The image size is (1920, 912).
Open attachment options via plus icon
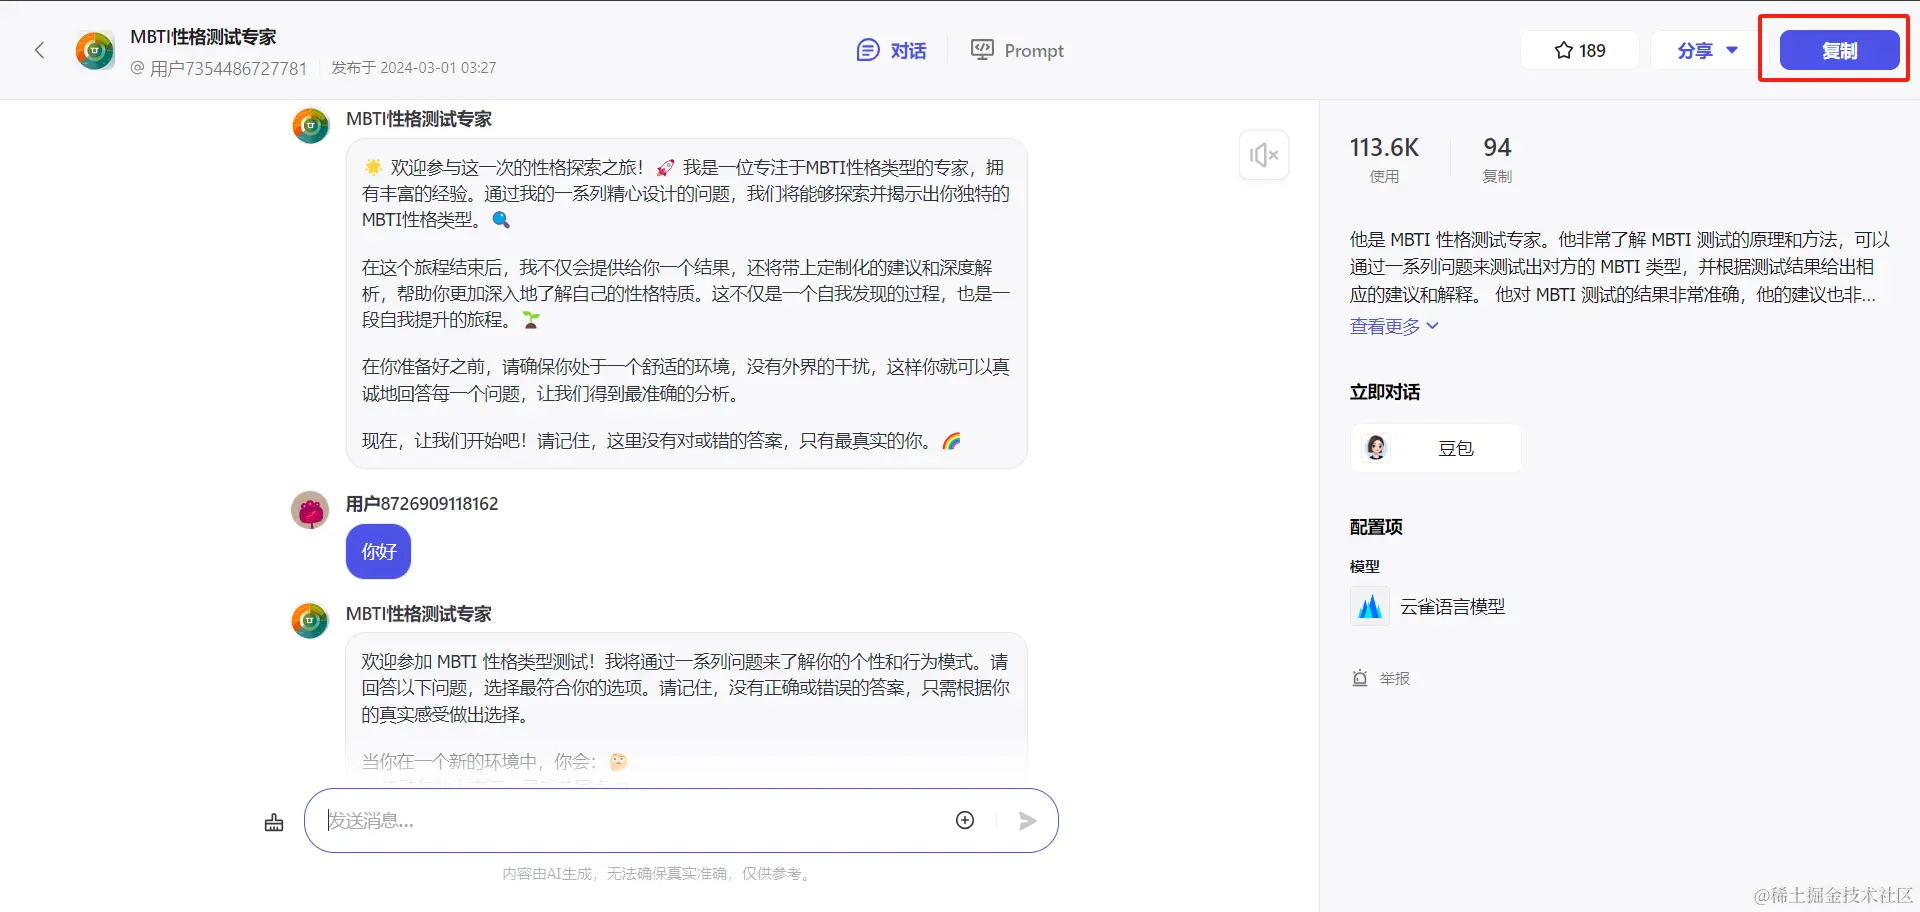pyautogui.click(x=965, y=819)
